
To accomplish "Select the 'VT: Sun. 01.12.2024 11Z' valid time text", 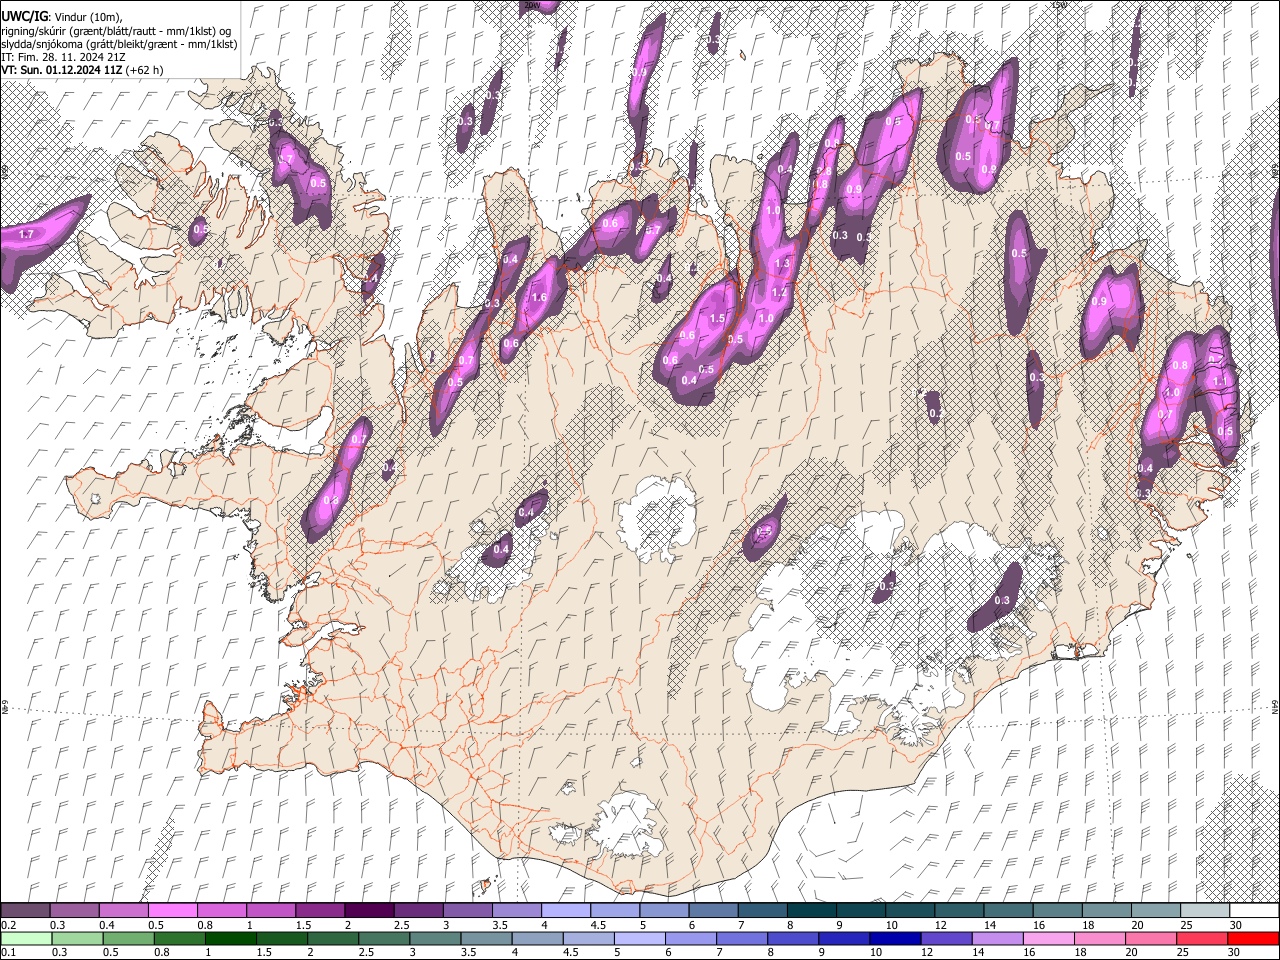I will pos(61,70).
